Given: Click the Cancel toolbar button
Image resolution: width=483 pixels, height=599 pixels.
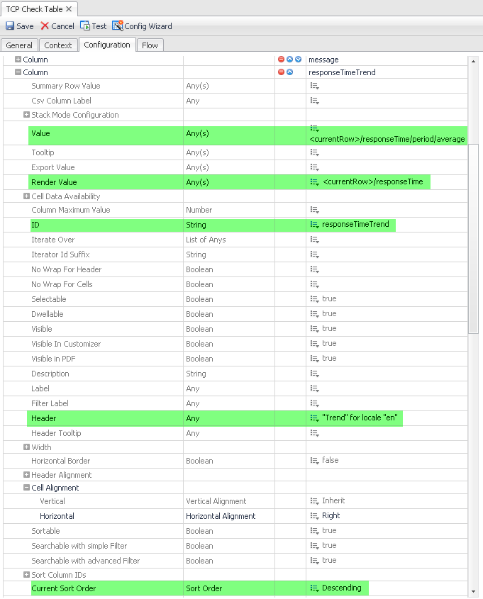Looking at the screenshot, I should tap(57, 26).
